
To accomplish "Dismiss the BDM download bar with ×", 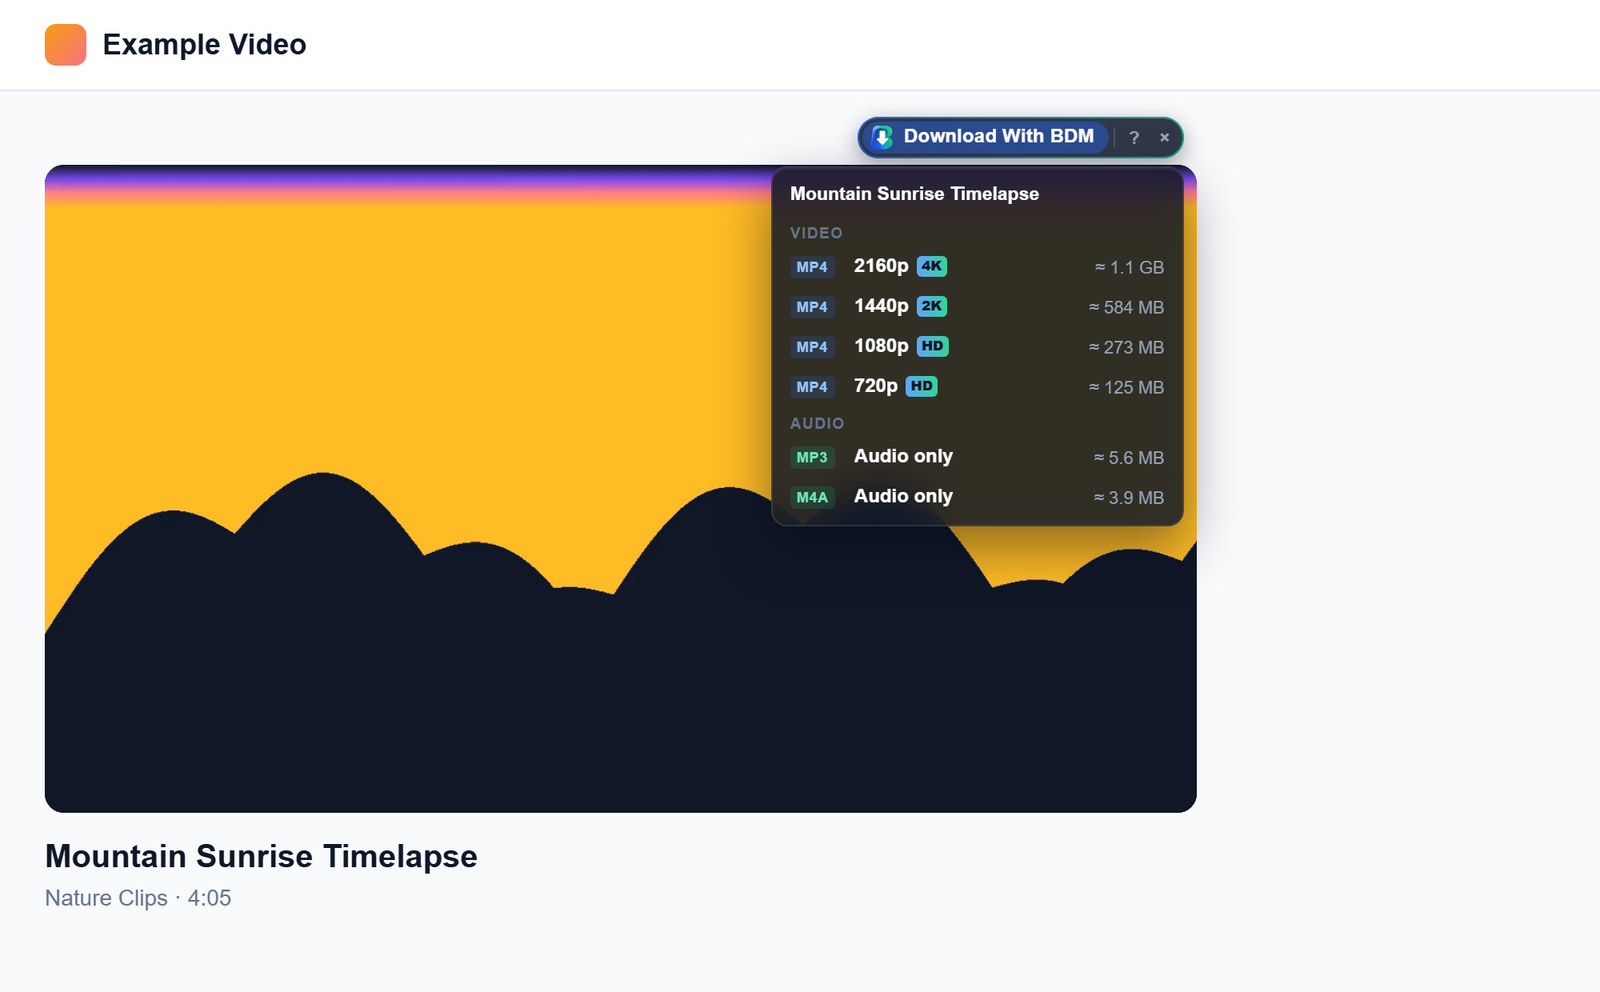I will 1164,138.
